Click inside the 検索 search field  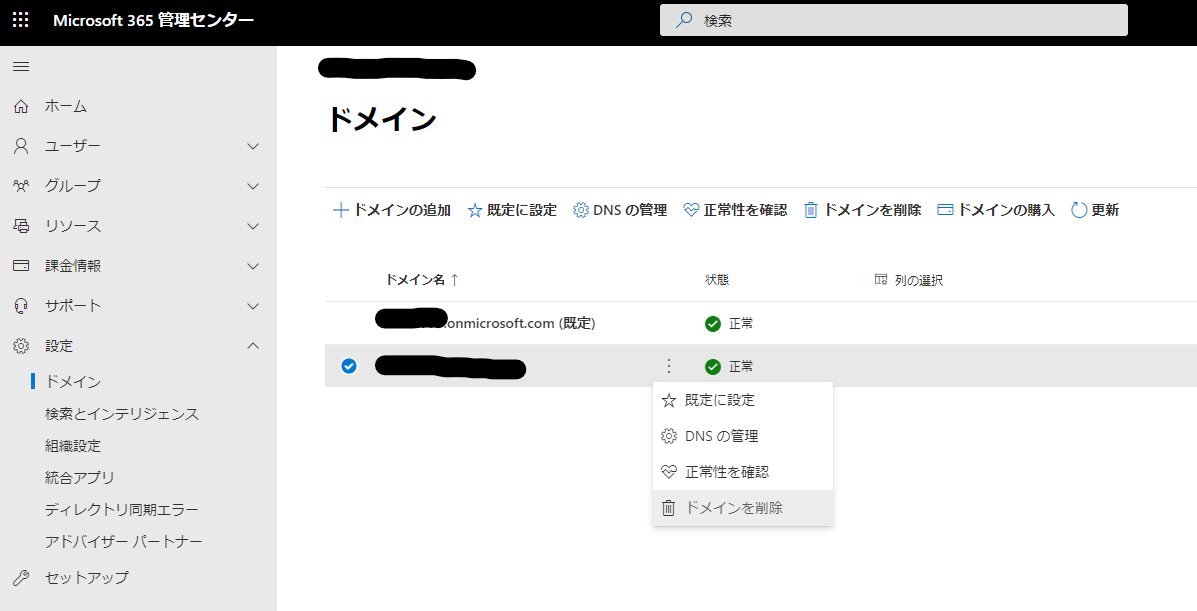[893, 21]
